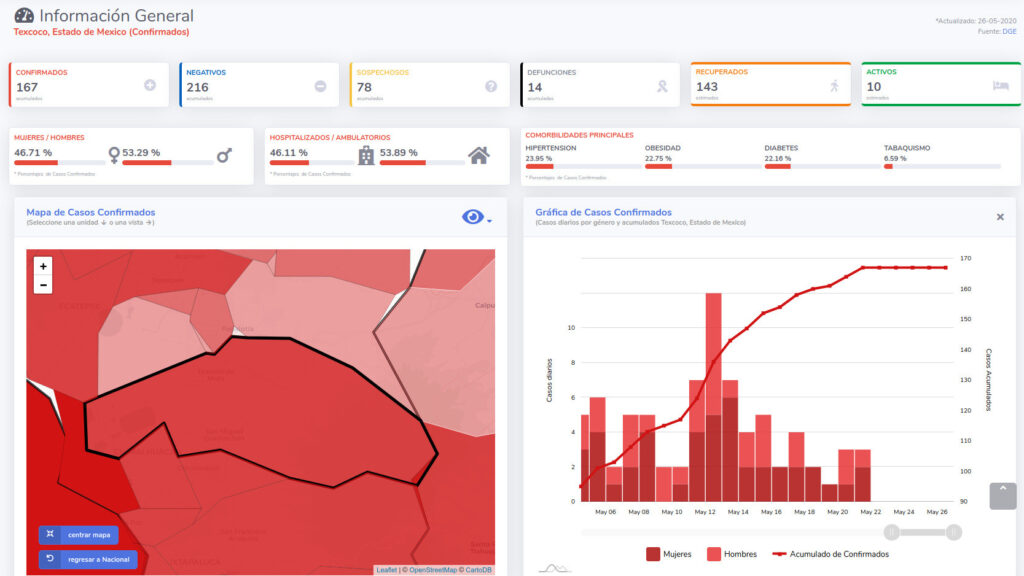Click the bed icon in Activos card
1024x576 pixels.
[x=1000, y=86]
